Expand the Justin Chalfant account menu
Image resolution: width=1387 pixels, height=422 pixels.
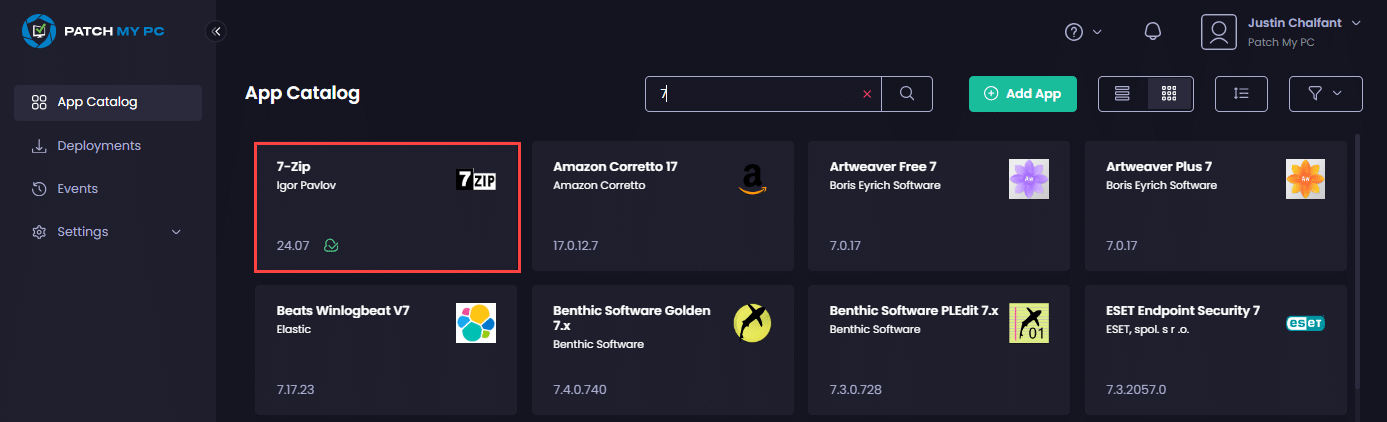pyautogui.click(x=1356, y=23)
